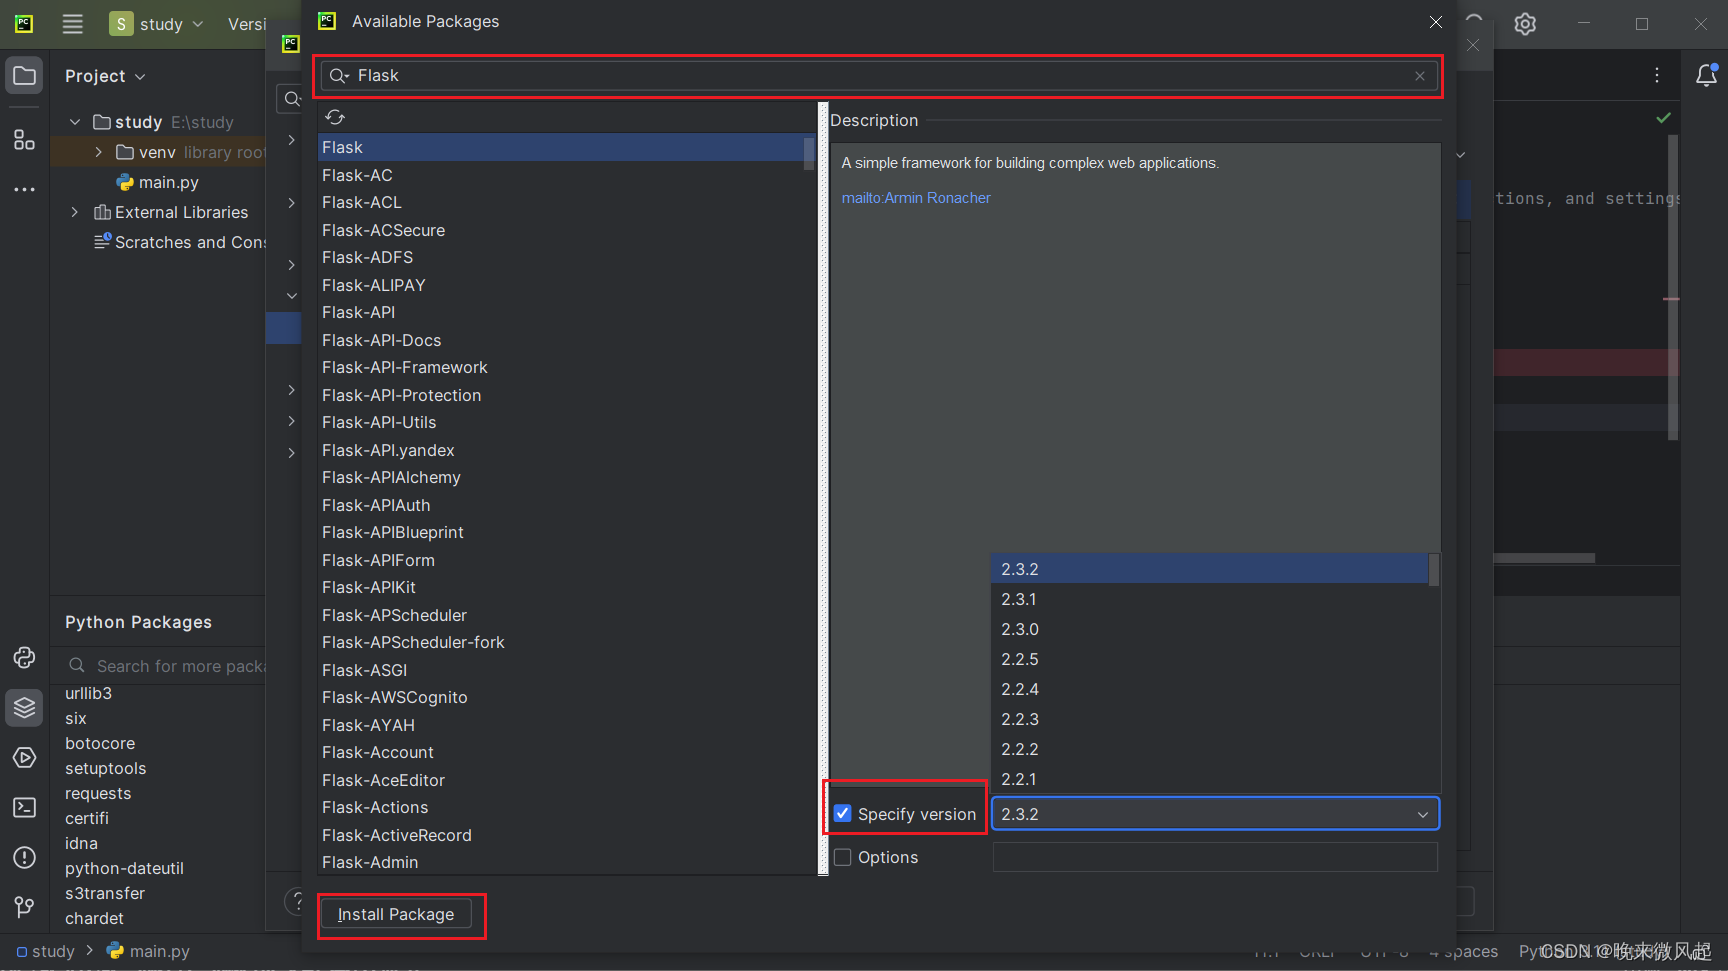
Task: Click the 4 spaces indent status item
Action: [1463, 951]
